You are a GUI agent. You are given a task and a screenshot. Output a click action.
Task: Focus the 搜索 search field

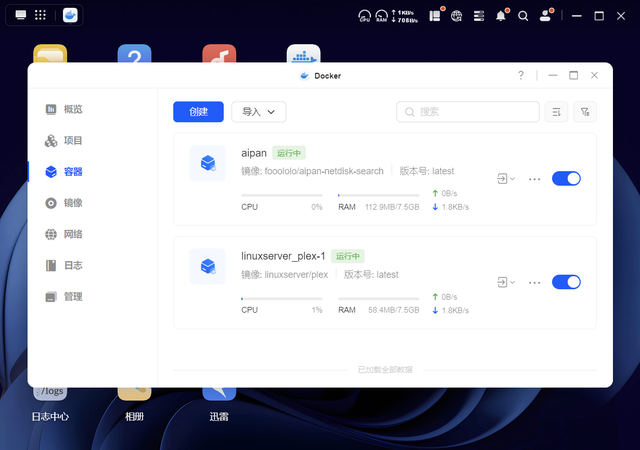point(468,112)
